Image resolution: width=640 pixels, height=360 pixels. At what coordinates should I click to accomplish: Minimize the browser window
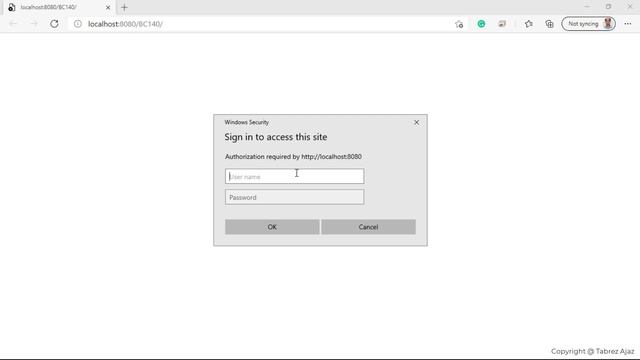[x=587, y=7]
